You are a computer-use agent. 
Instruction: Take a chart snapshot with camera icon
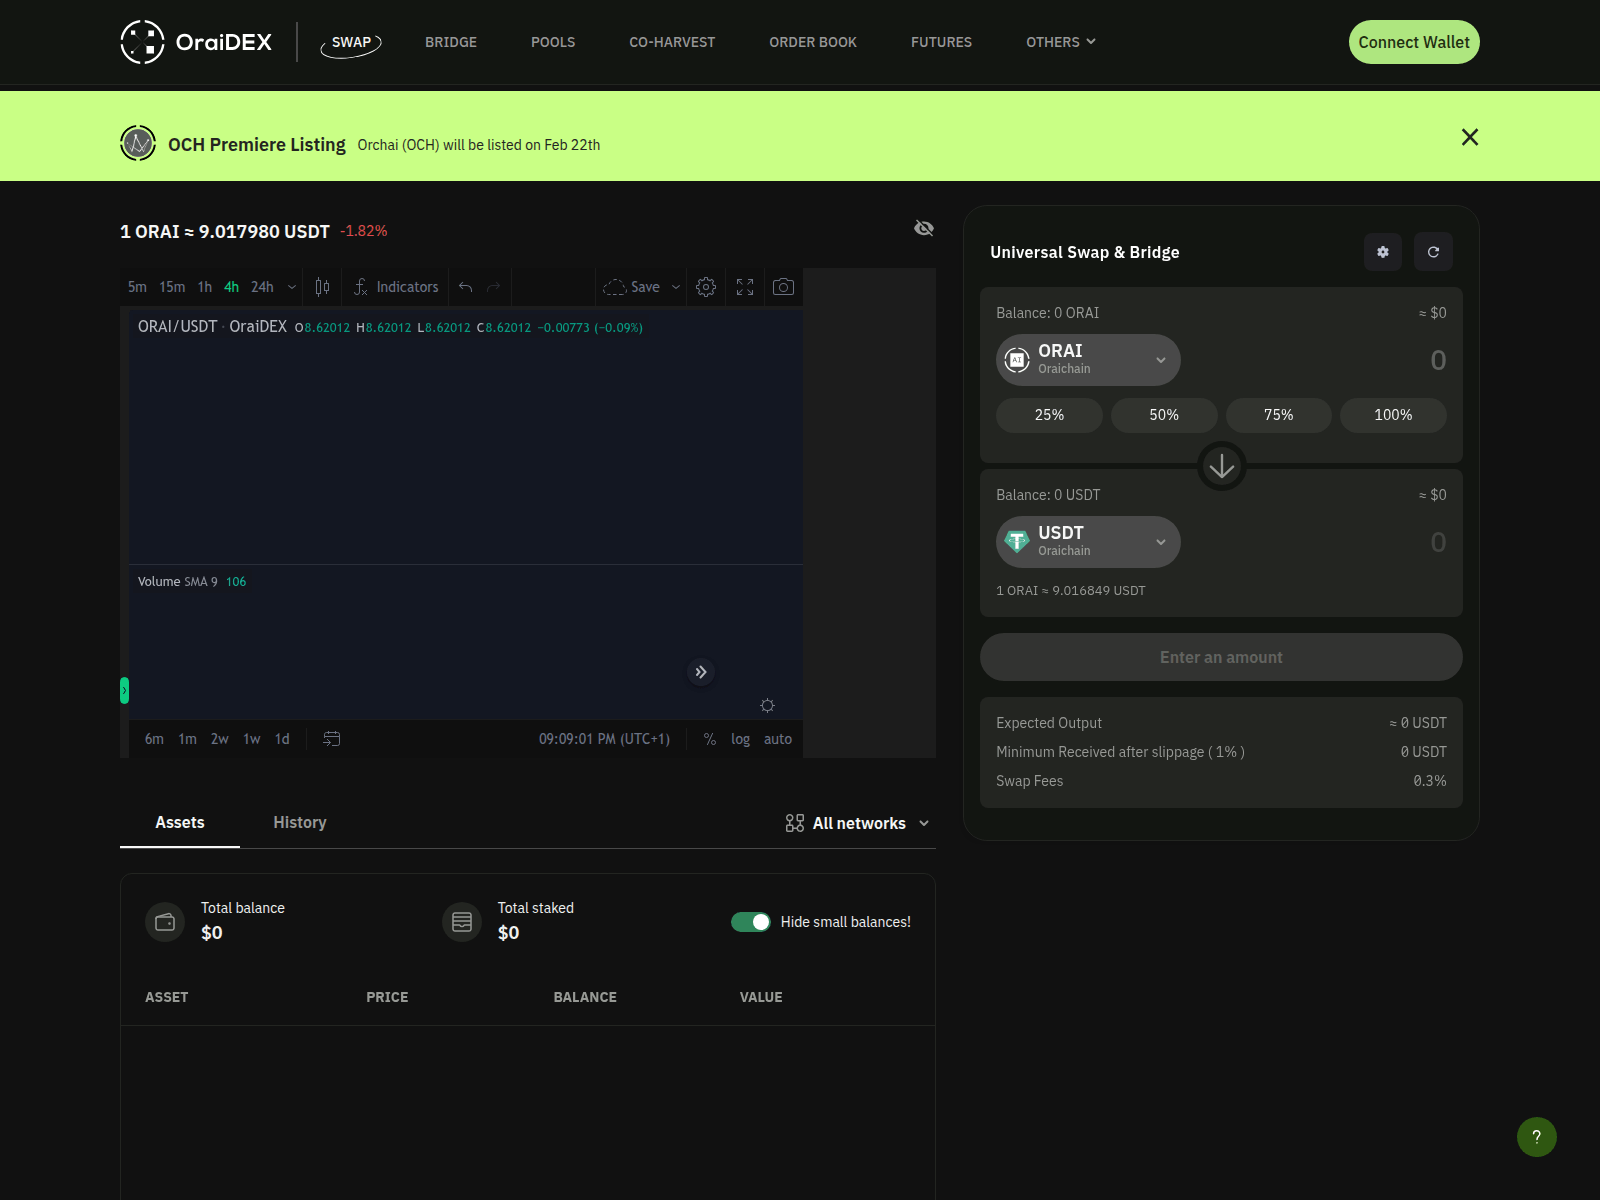tap(784, 287)
